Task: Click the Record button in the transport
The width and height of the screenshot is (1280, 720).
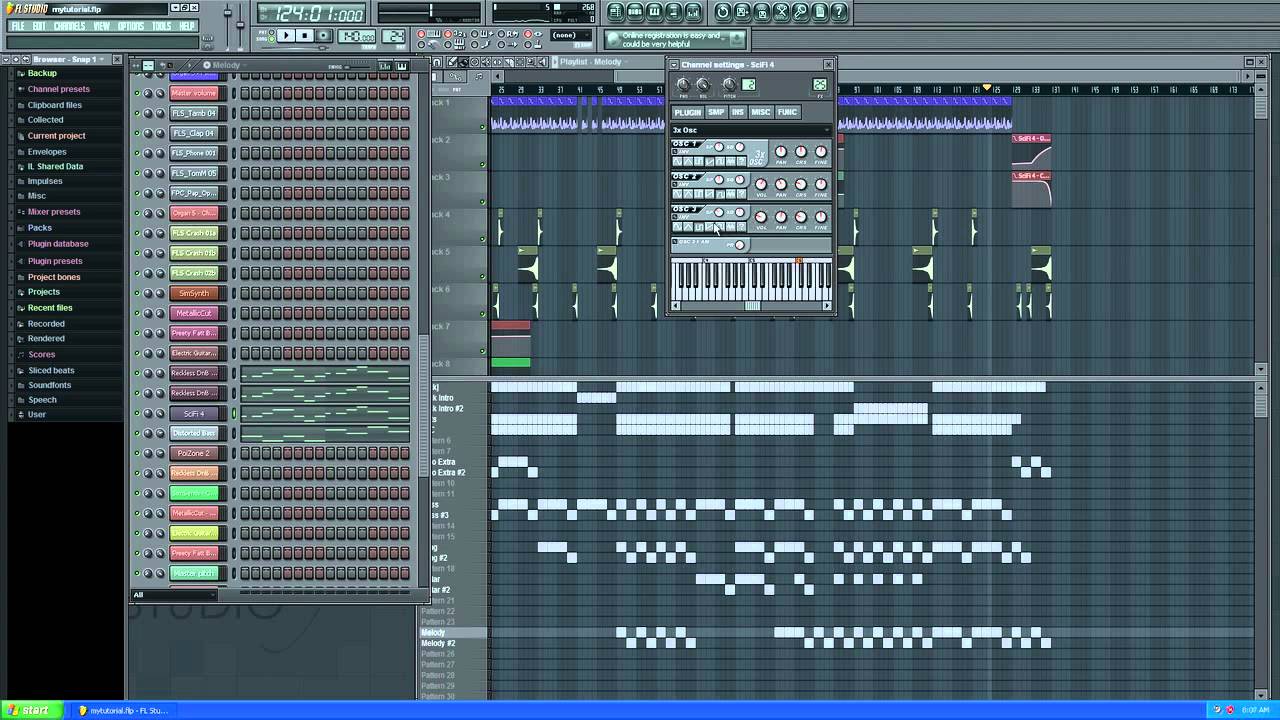Action: click(x=323, y=36)
